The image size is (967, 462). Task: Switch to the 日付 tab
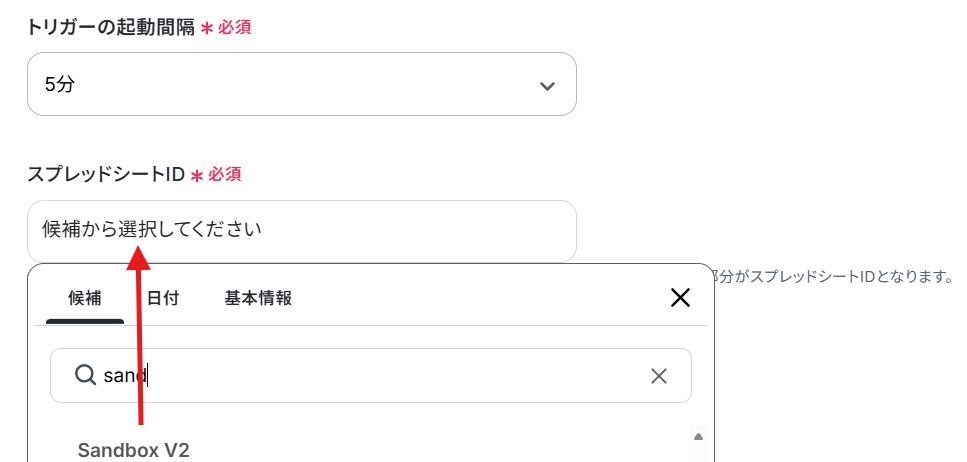pos(163,299)
